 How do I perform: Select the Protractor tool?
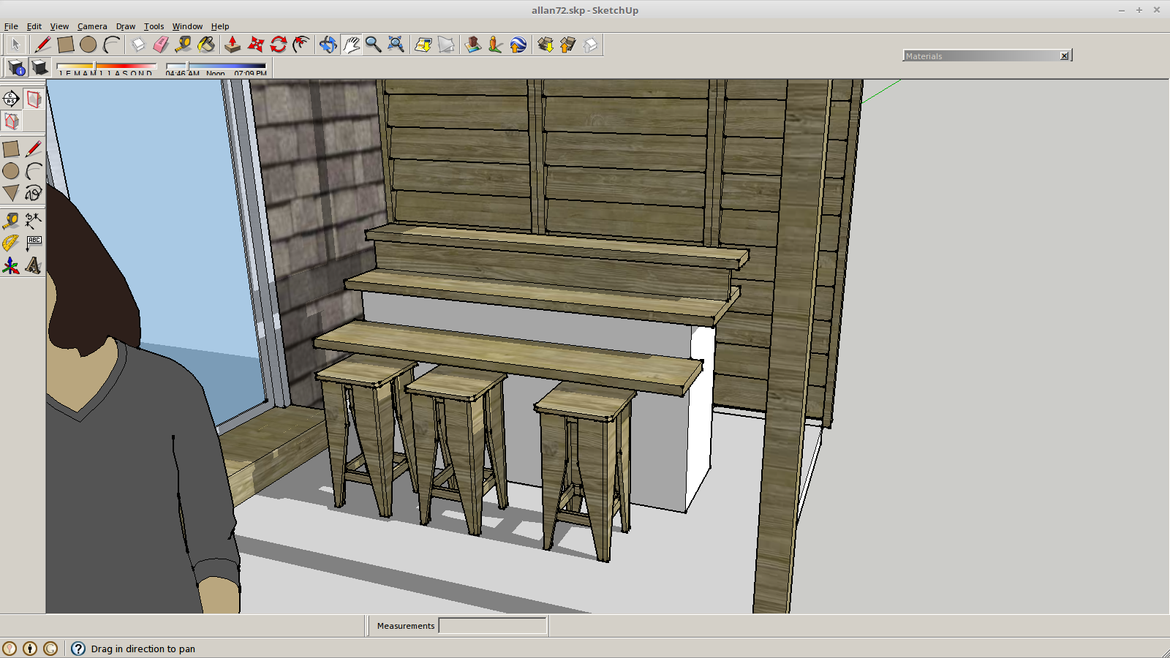click(11, 243)
